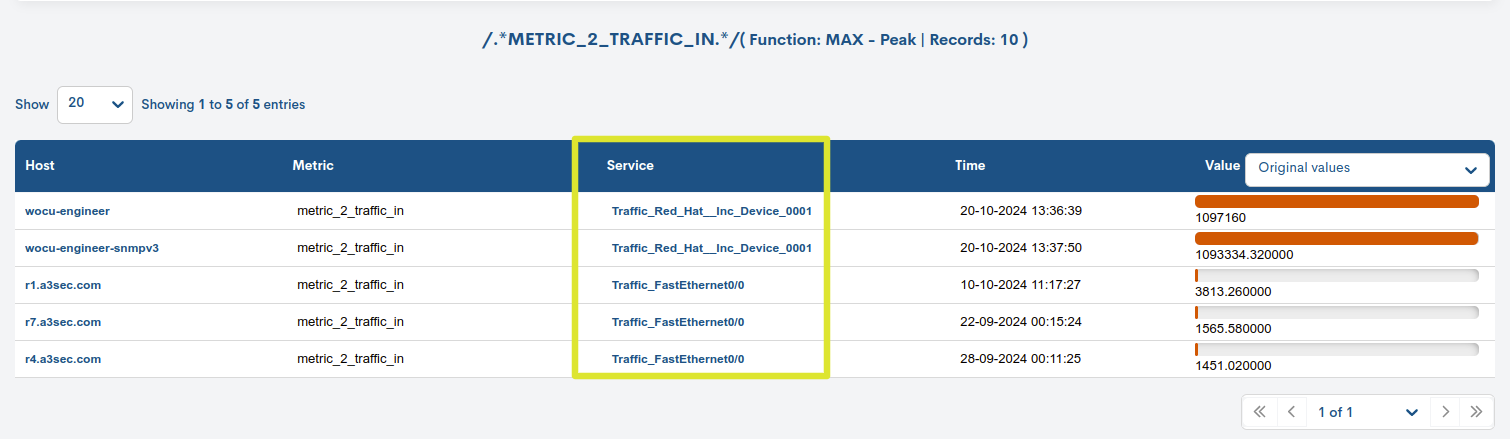The width and height of the screenshot is (1510, 439).
Task: Click value text 1097160
Action: tap(1220, 218)
